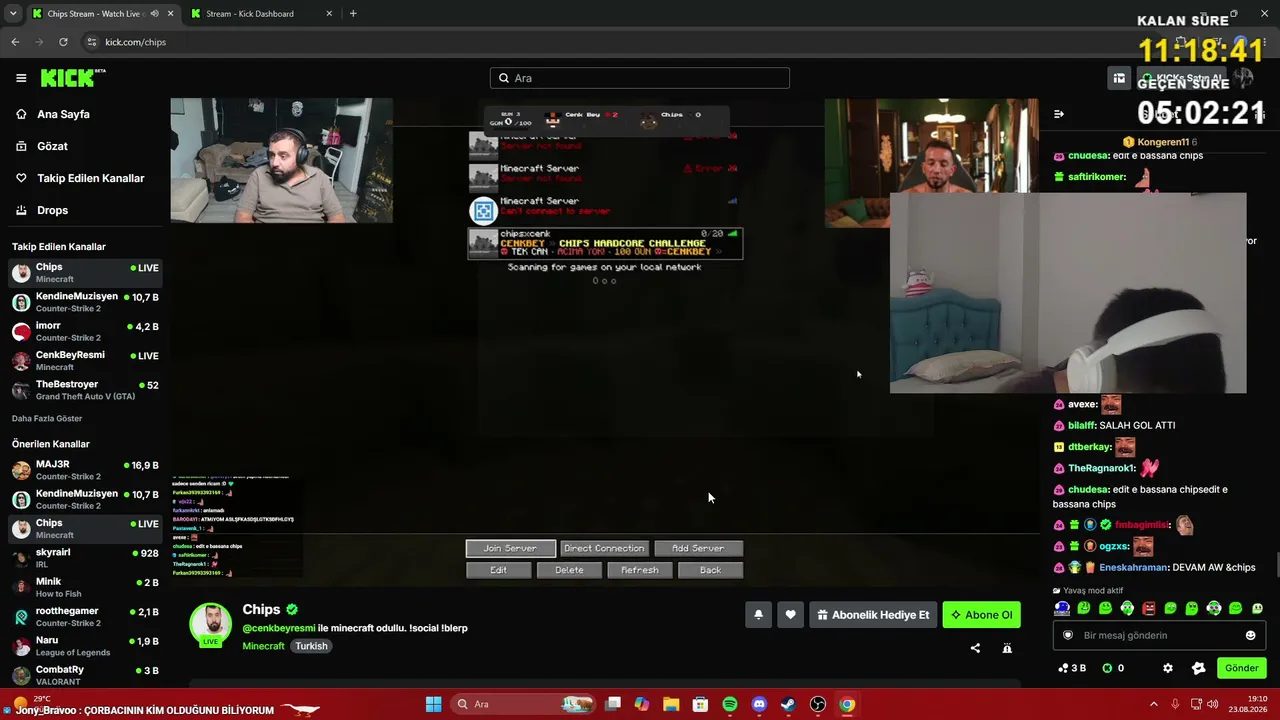The image size is (1280, 720).
Task: Open the chat identity badge icon
Action: tap(1068, 635)
